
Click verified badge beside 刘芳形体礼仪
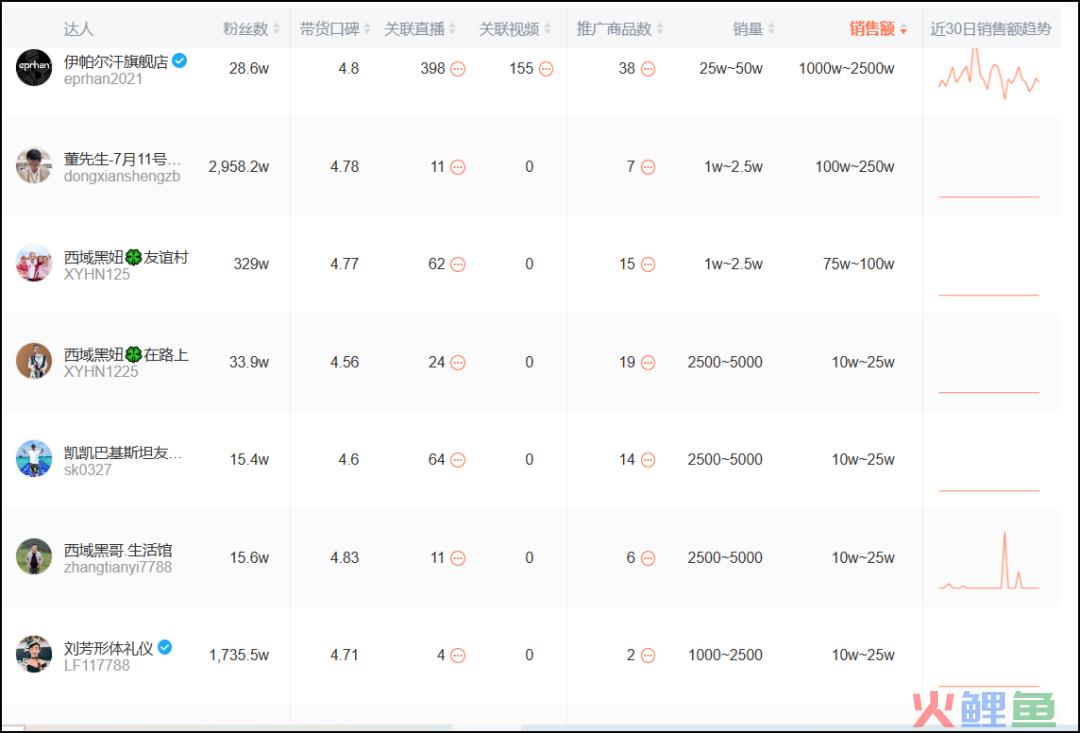tap(165, 647)
